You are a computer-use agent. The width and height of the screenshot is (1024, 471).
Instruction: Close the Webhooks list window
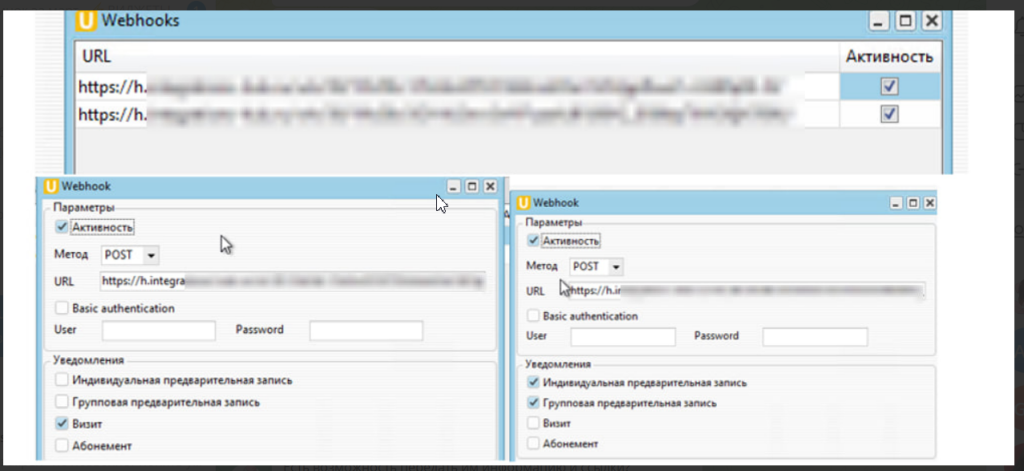[x=930, y=21]
